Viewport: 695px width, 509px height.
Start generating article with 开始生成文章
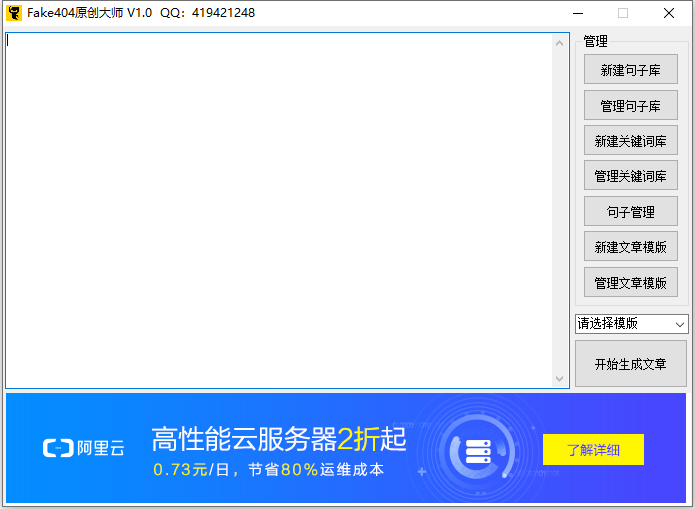(630, 364)
